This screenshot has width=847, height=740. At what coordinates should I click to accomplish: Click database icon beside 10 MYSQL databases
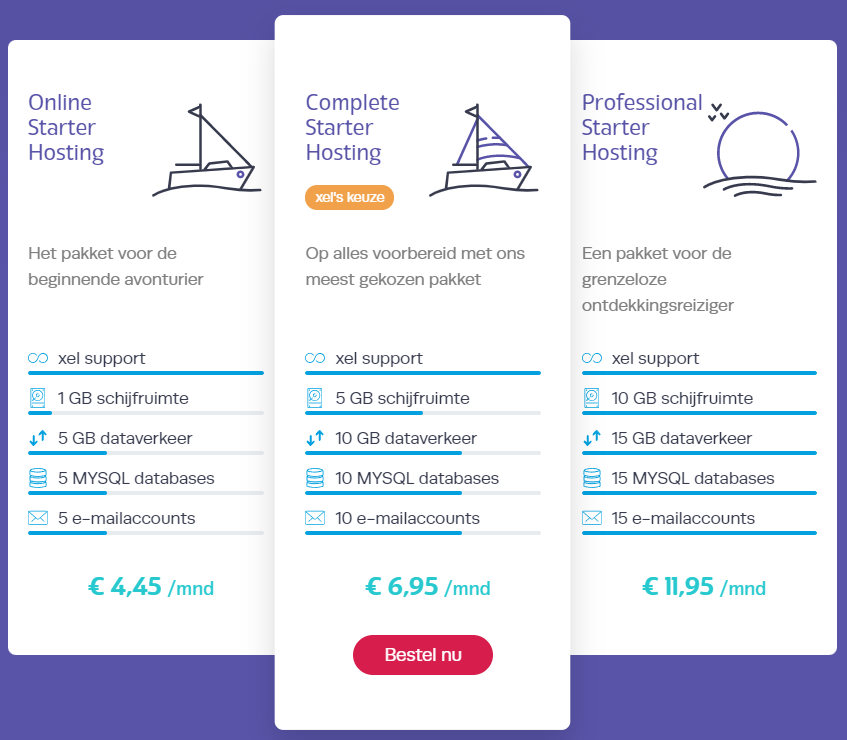[x=315, y=478]
